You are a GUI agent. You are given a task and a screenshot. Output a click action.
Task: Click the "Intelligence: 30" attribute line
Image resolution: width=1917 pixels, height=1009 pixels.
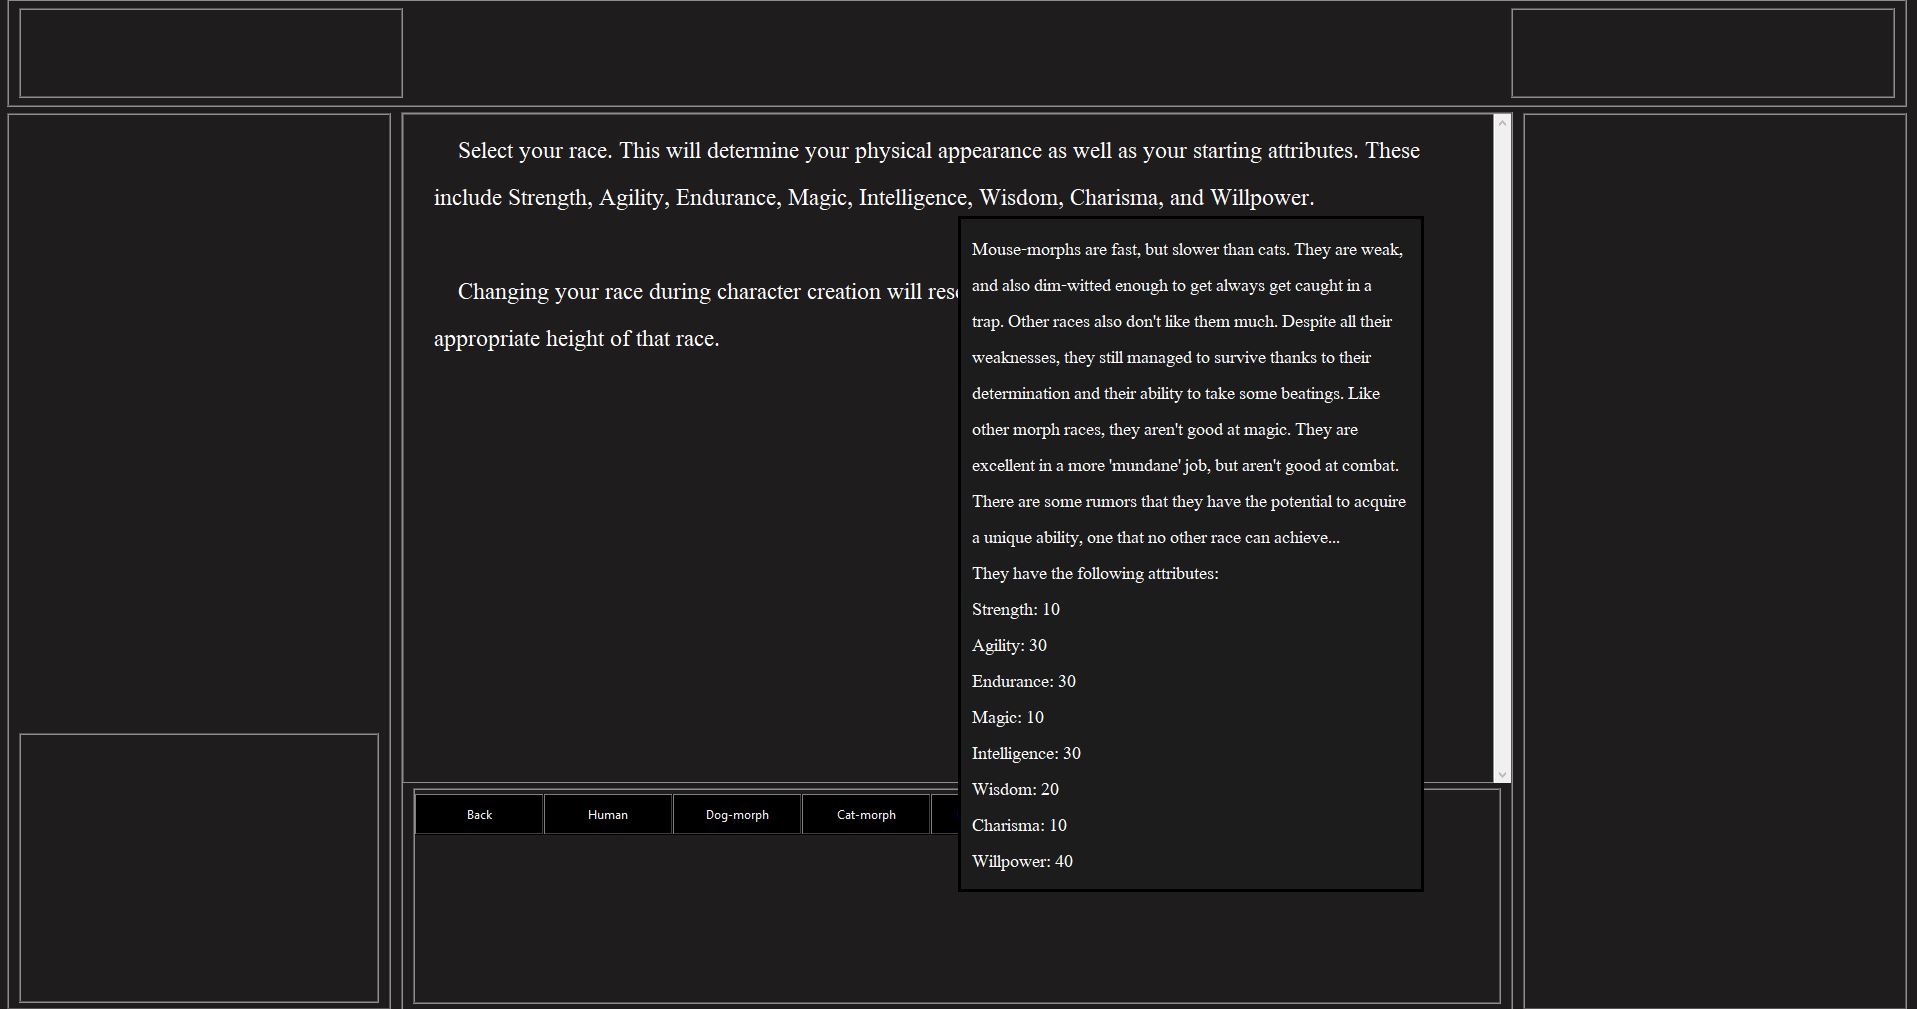click(x=1026, y=753)
